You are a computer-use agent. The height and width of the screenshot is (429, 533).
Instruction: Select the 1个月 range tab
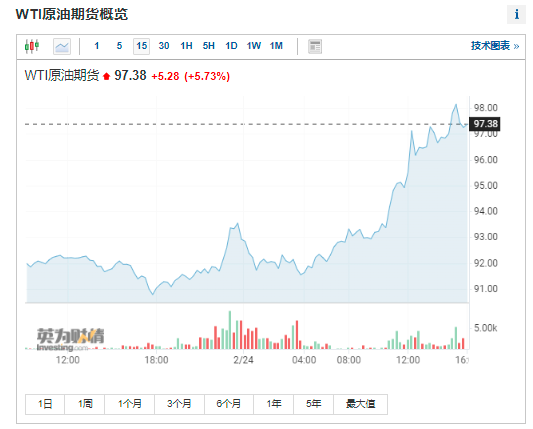pyautogui.click(x=130, y=404)
